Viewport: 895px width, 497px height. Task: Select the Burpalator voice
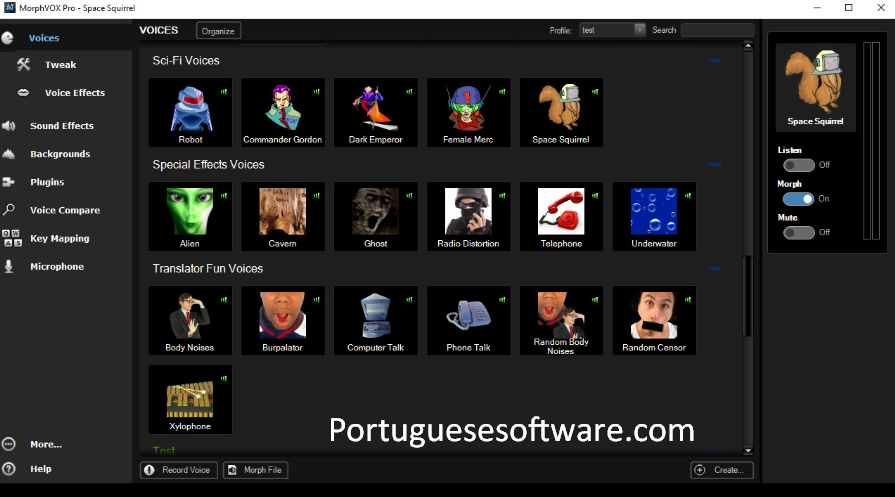[x=283, y=321]
